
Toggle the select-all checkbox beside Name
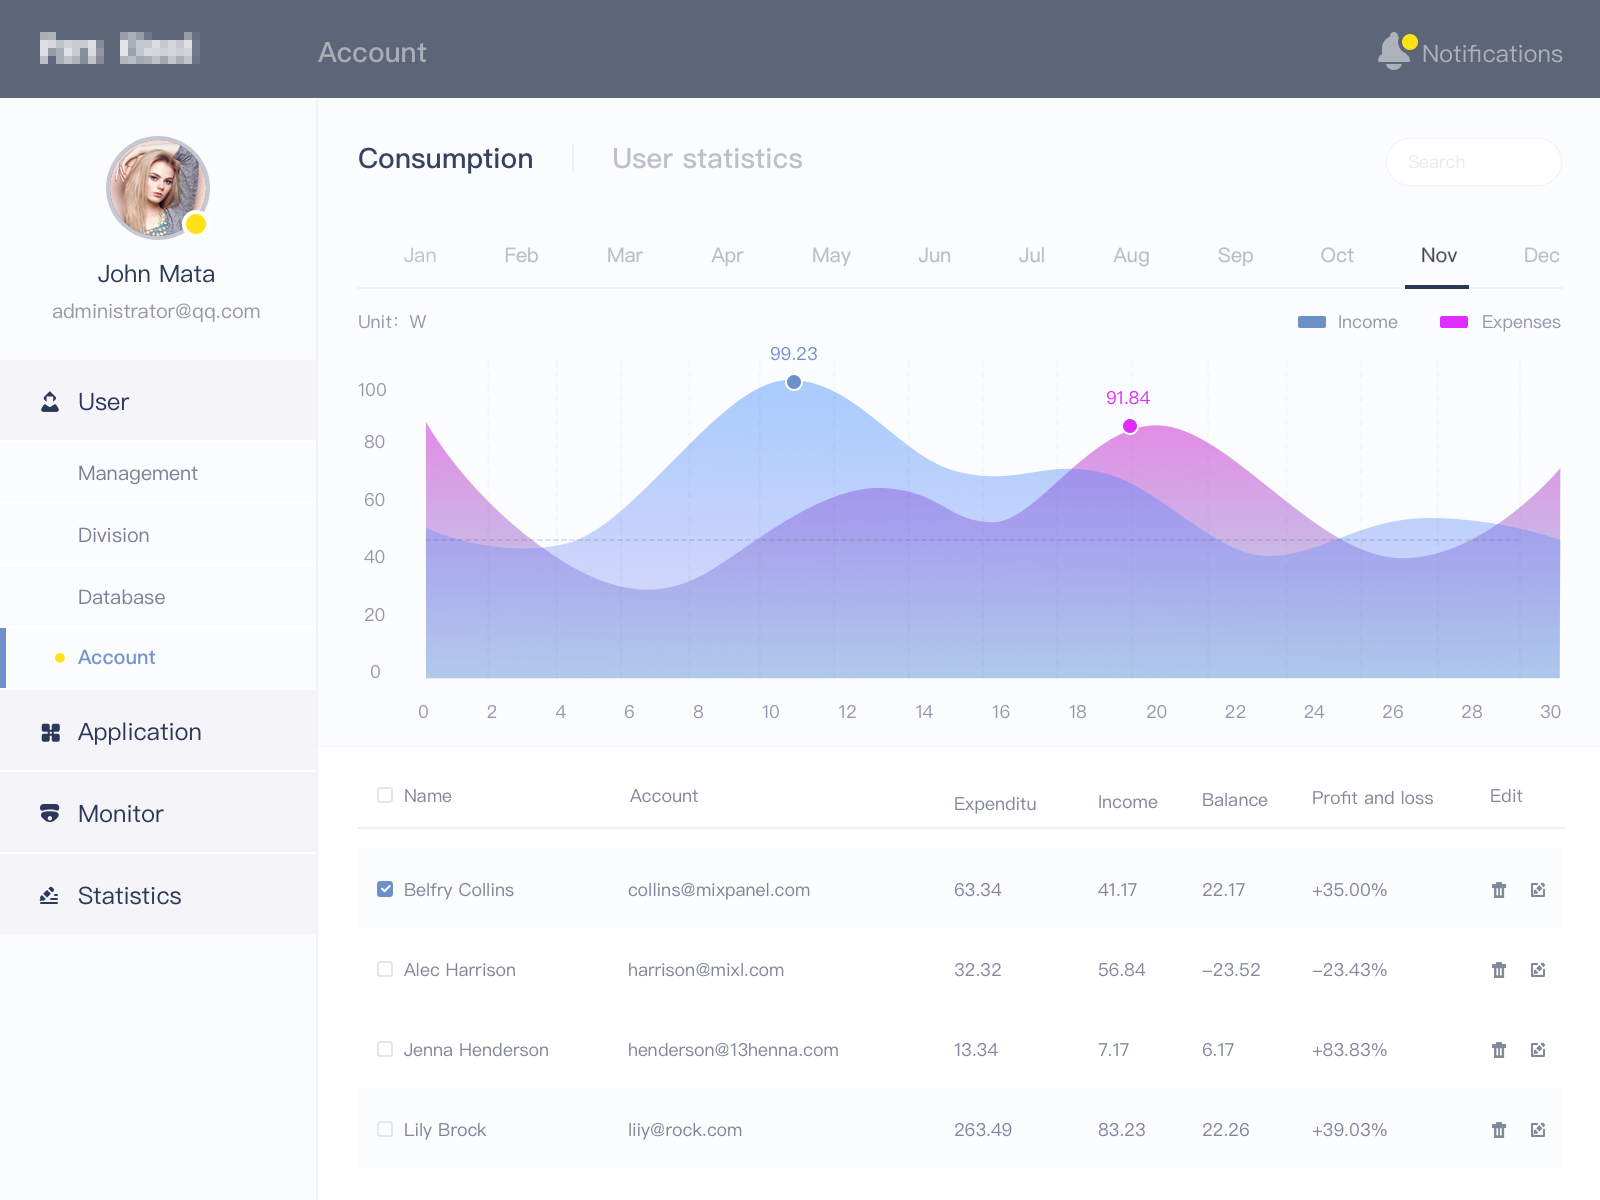click(x=385, y=795)
